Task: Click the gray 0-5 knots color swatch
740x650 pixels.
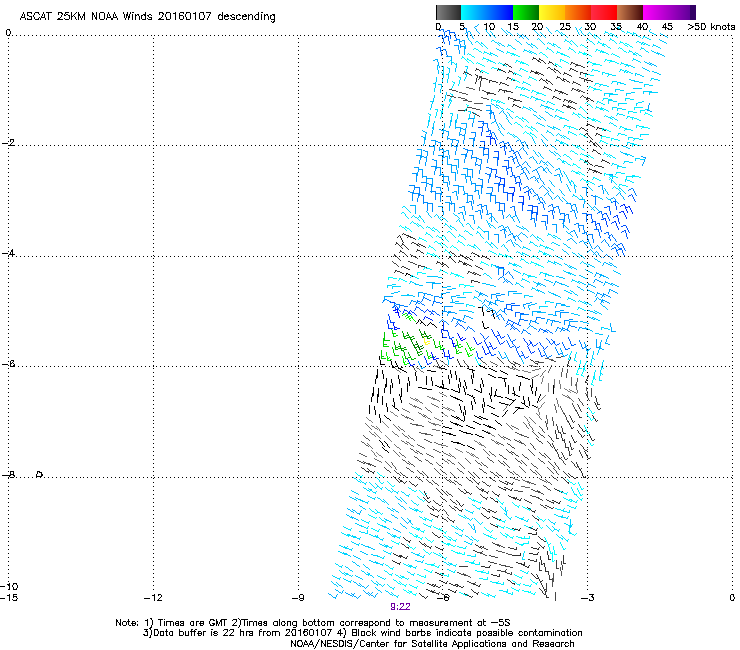Action: pos(448,12)
